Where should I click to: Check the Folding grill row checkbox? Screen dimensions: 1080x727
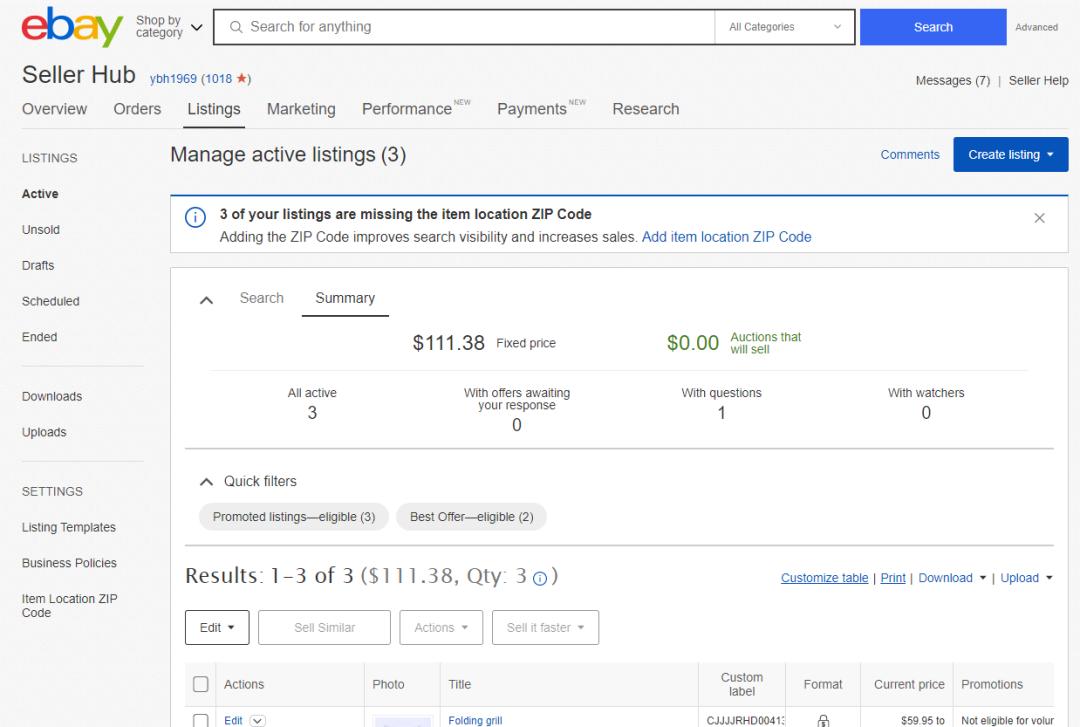201,720
